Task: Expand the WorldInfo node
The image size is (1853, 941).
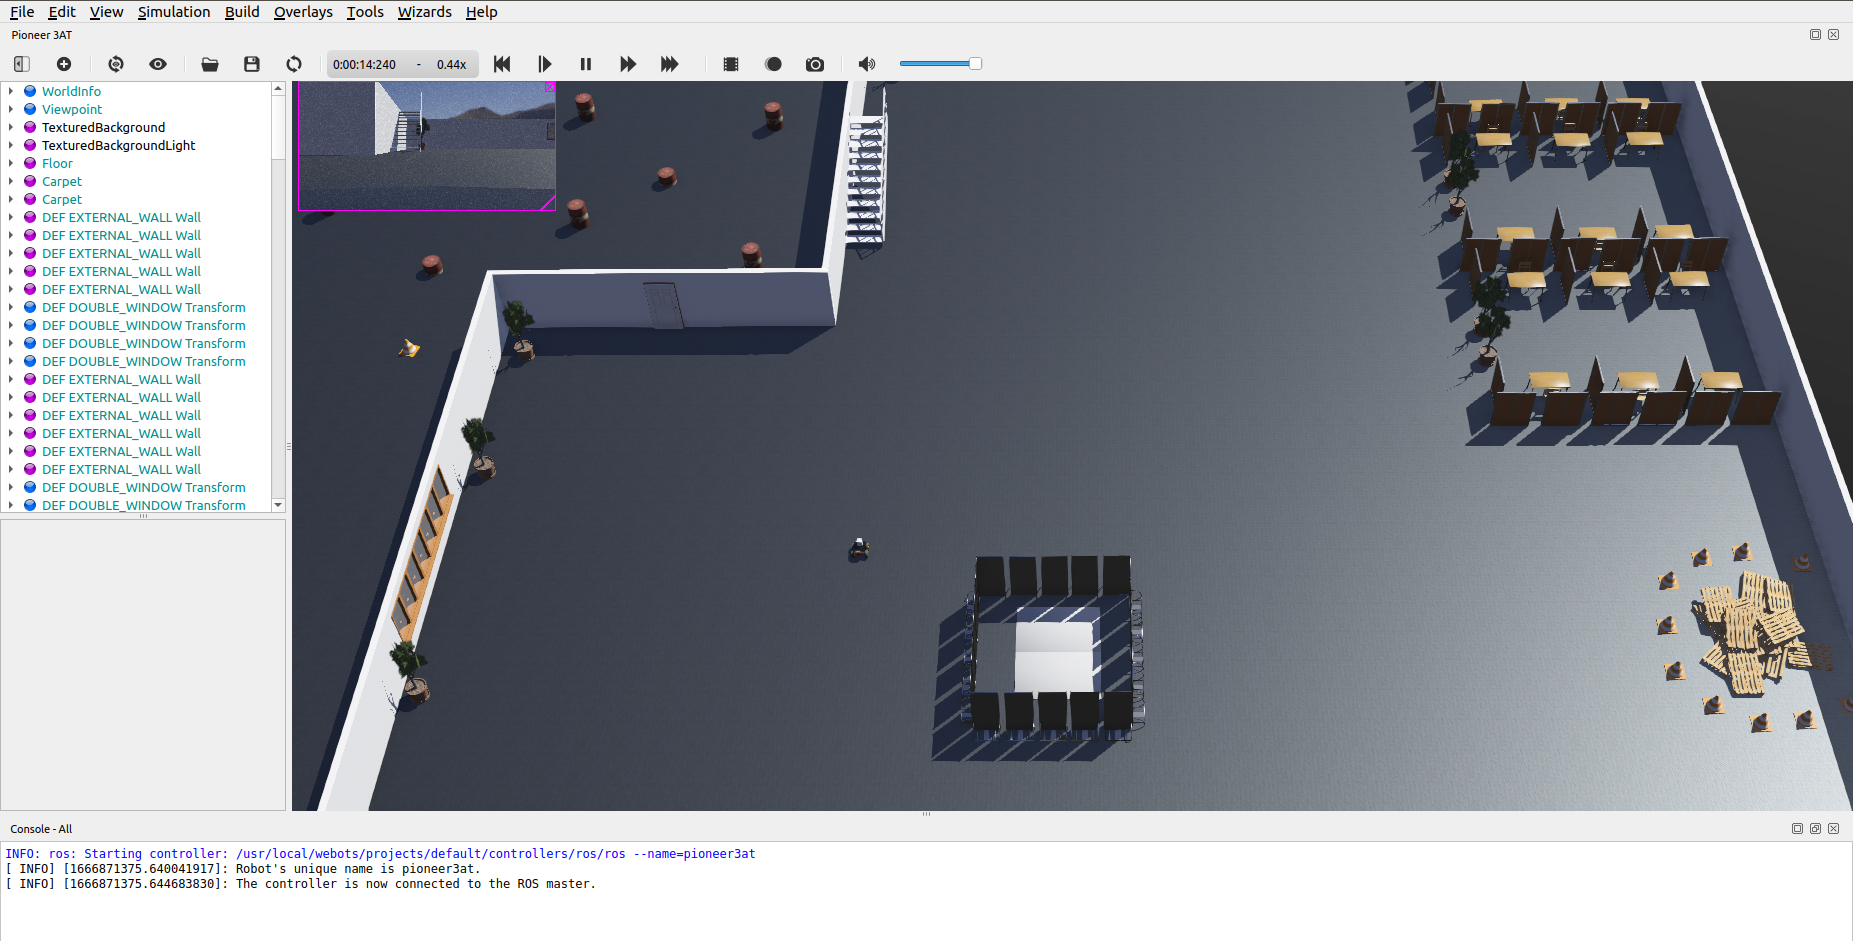Action: coord(10,91)
